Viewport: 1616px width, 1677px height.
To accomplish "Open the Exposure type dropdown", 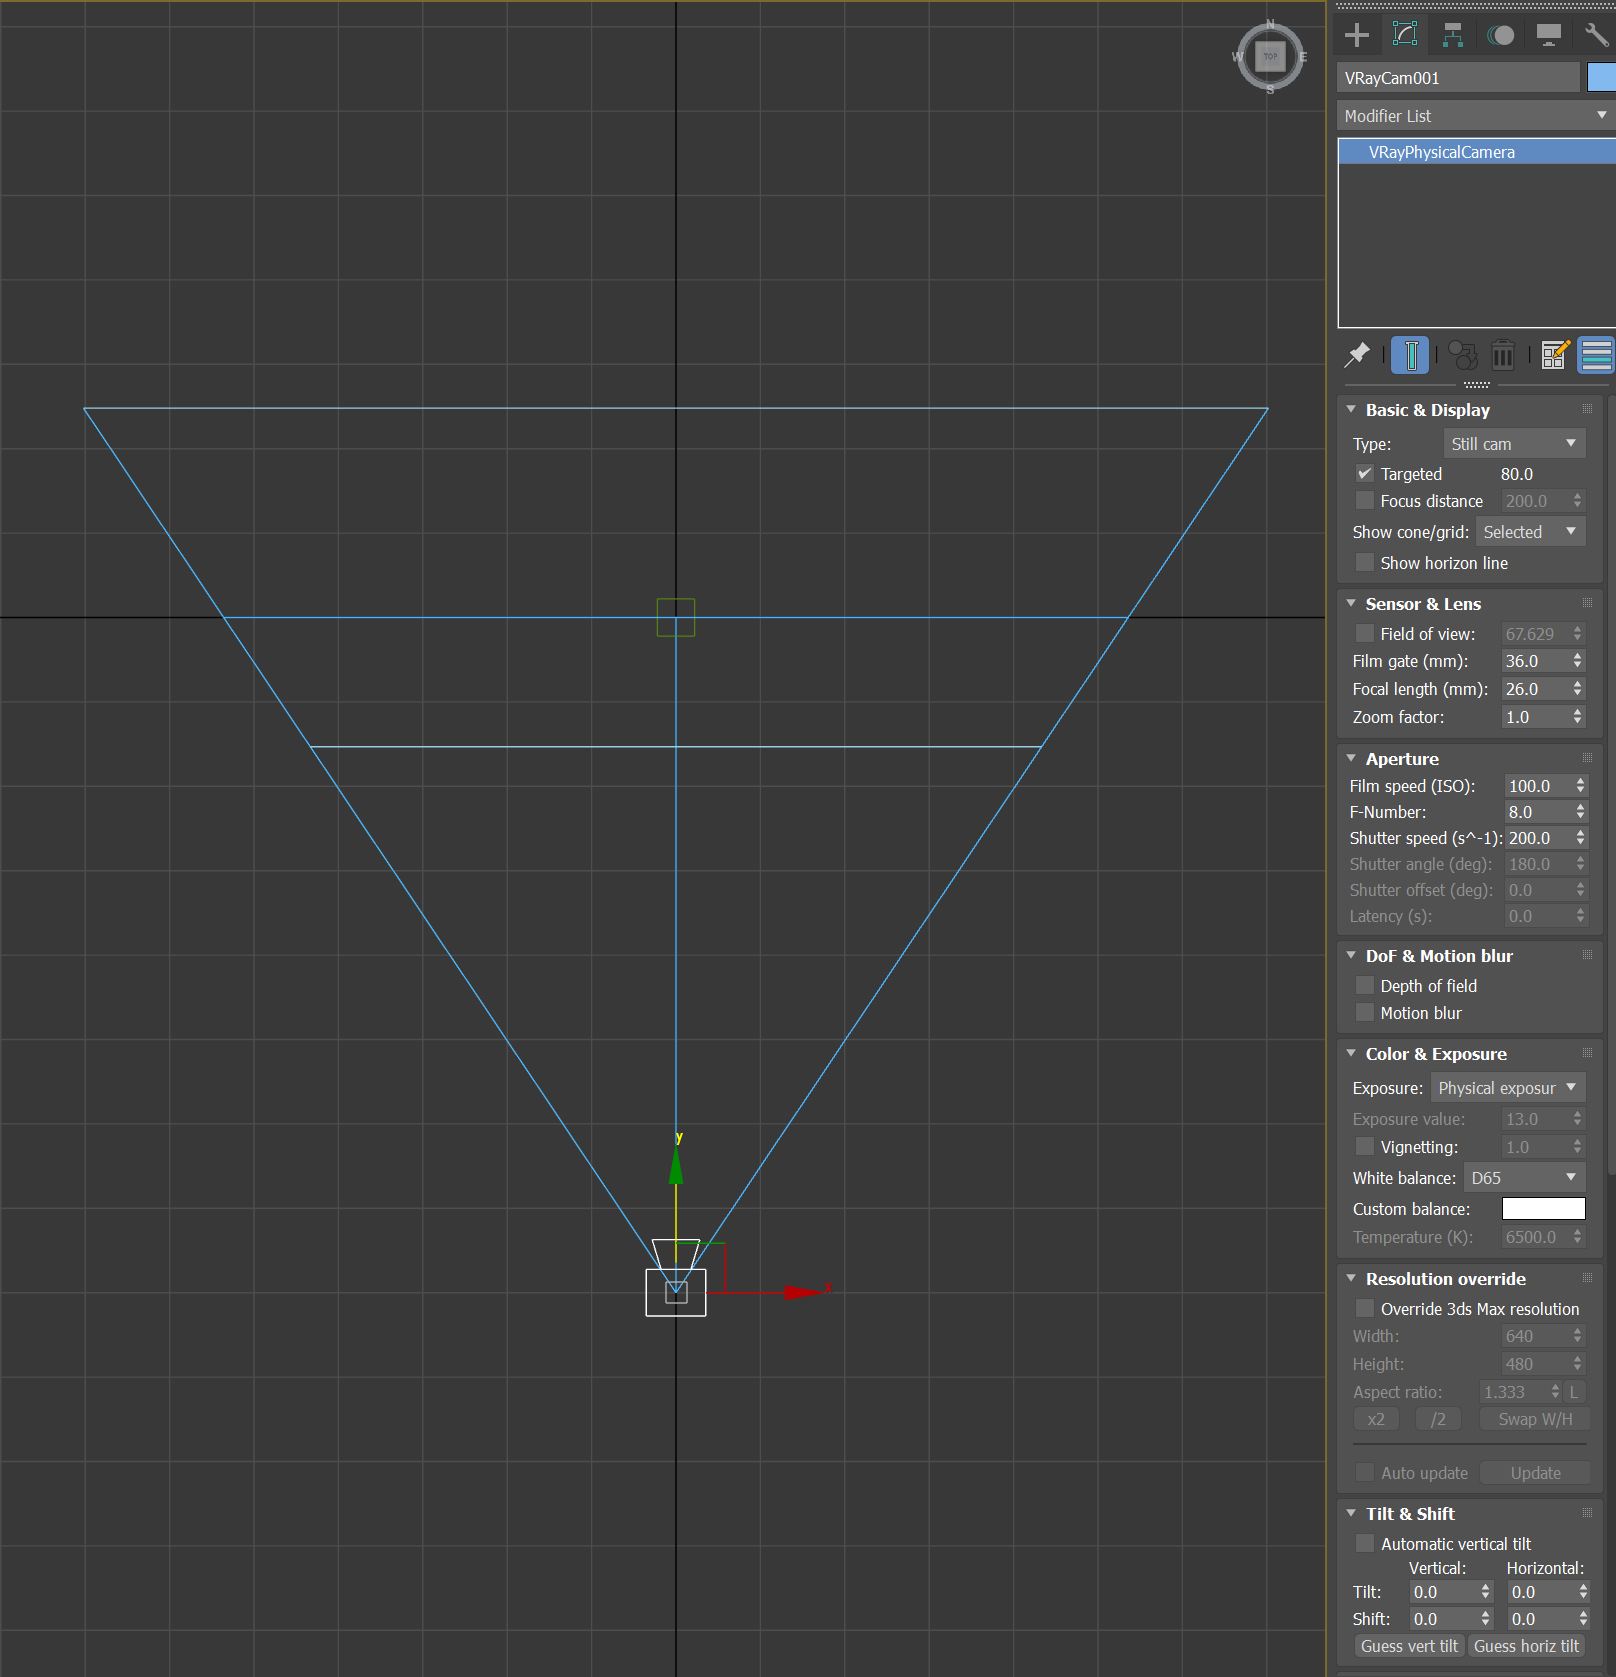I will click(x=1508, y=1088).
